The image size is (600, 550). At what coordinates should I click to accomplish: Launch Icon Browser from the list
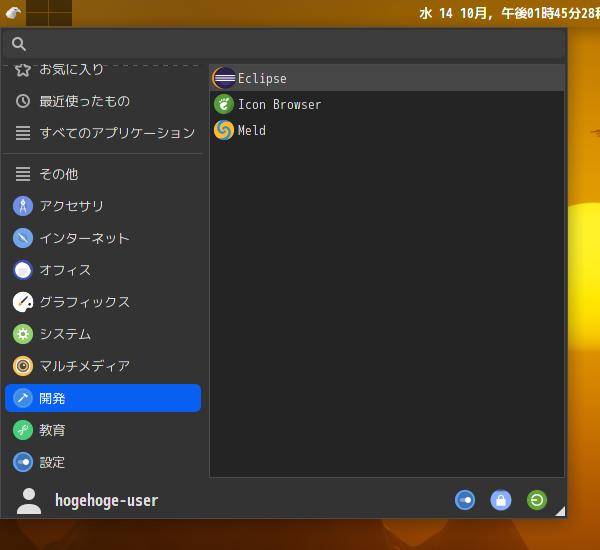coord(387,104)
